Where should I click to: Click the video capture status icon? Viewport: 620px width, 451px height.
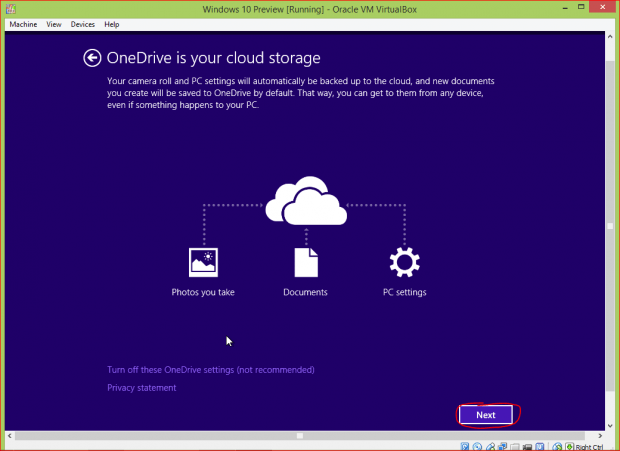click(527, 447)
